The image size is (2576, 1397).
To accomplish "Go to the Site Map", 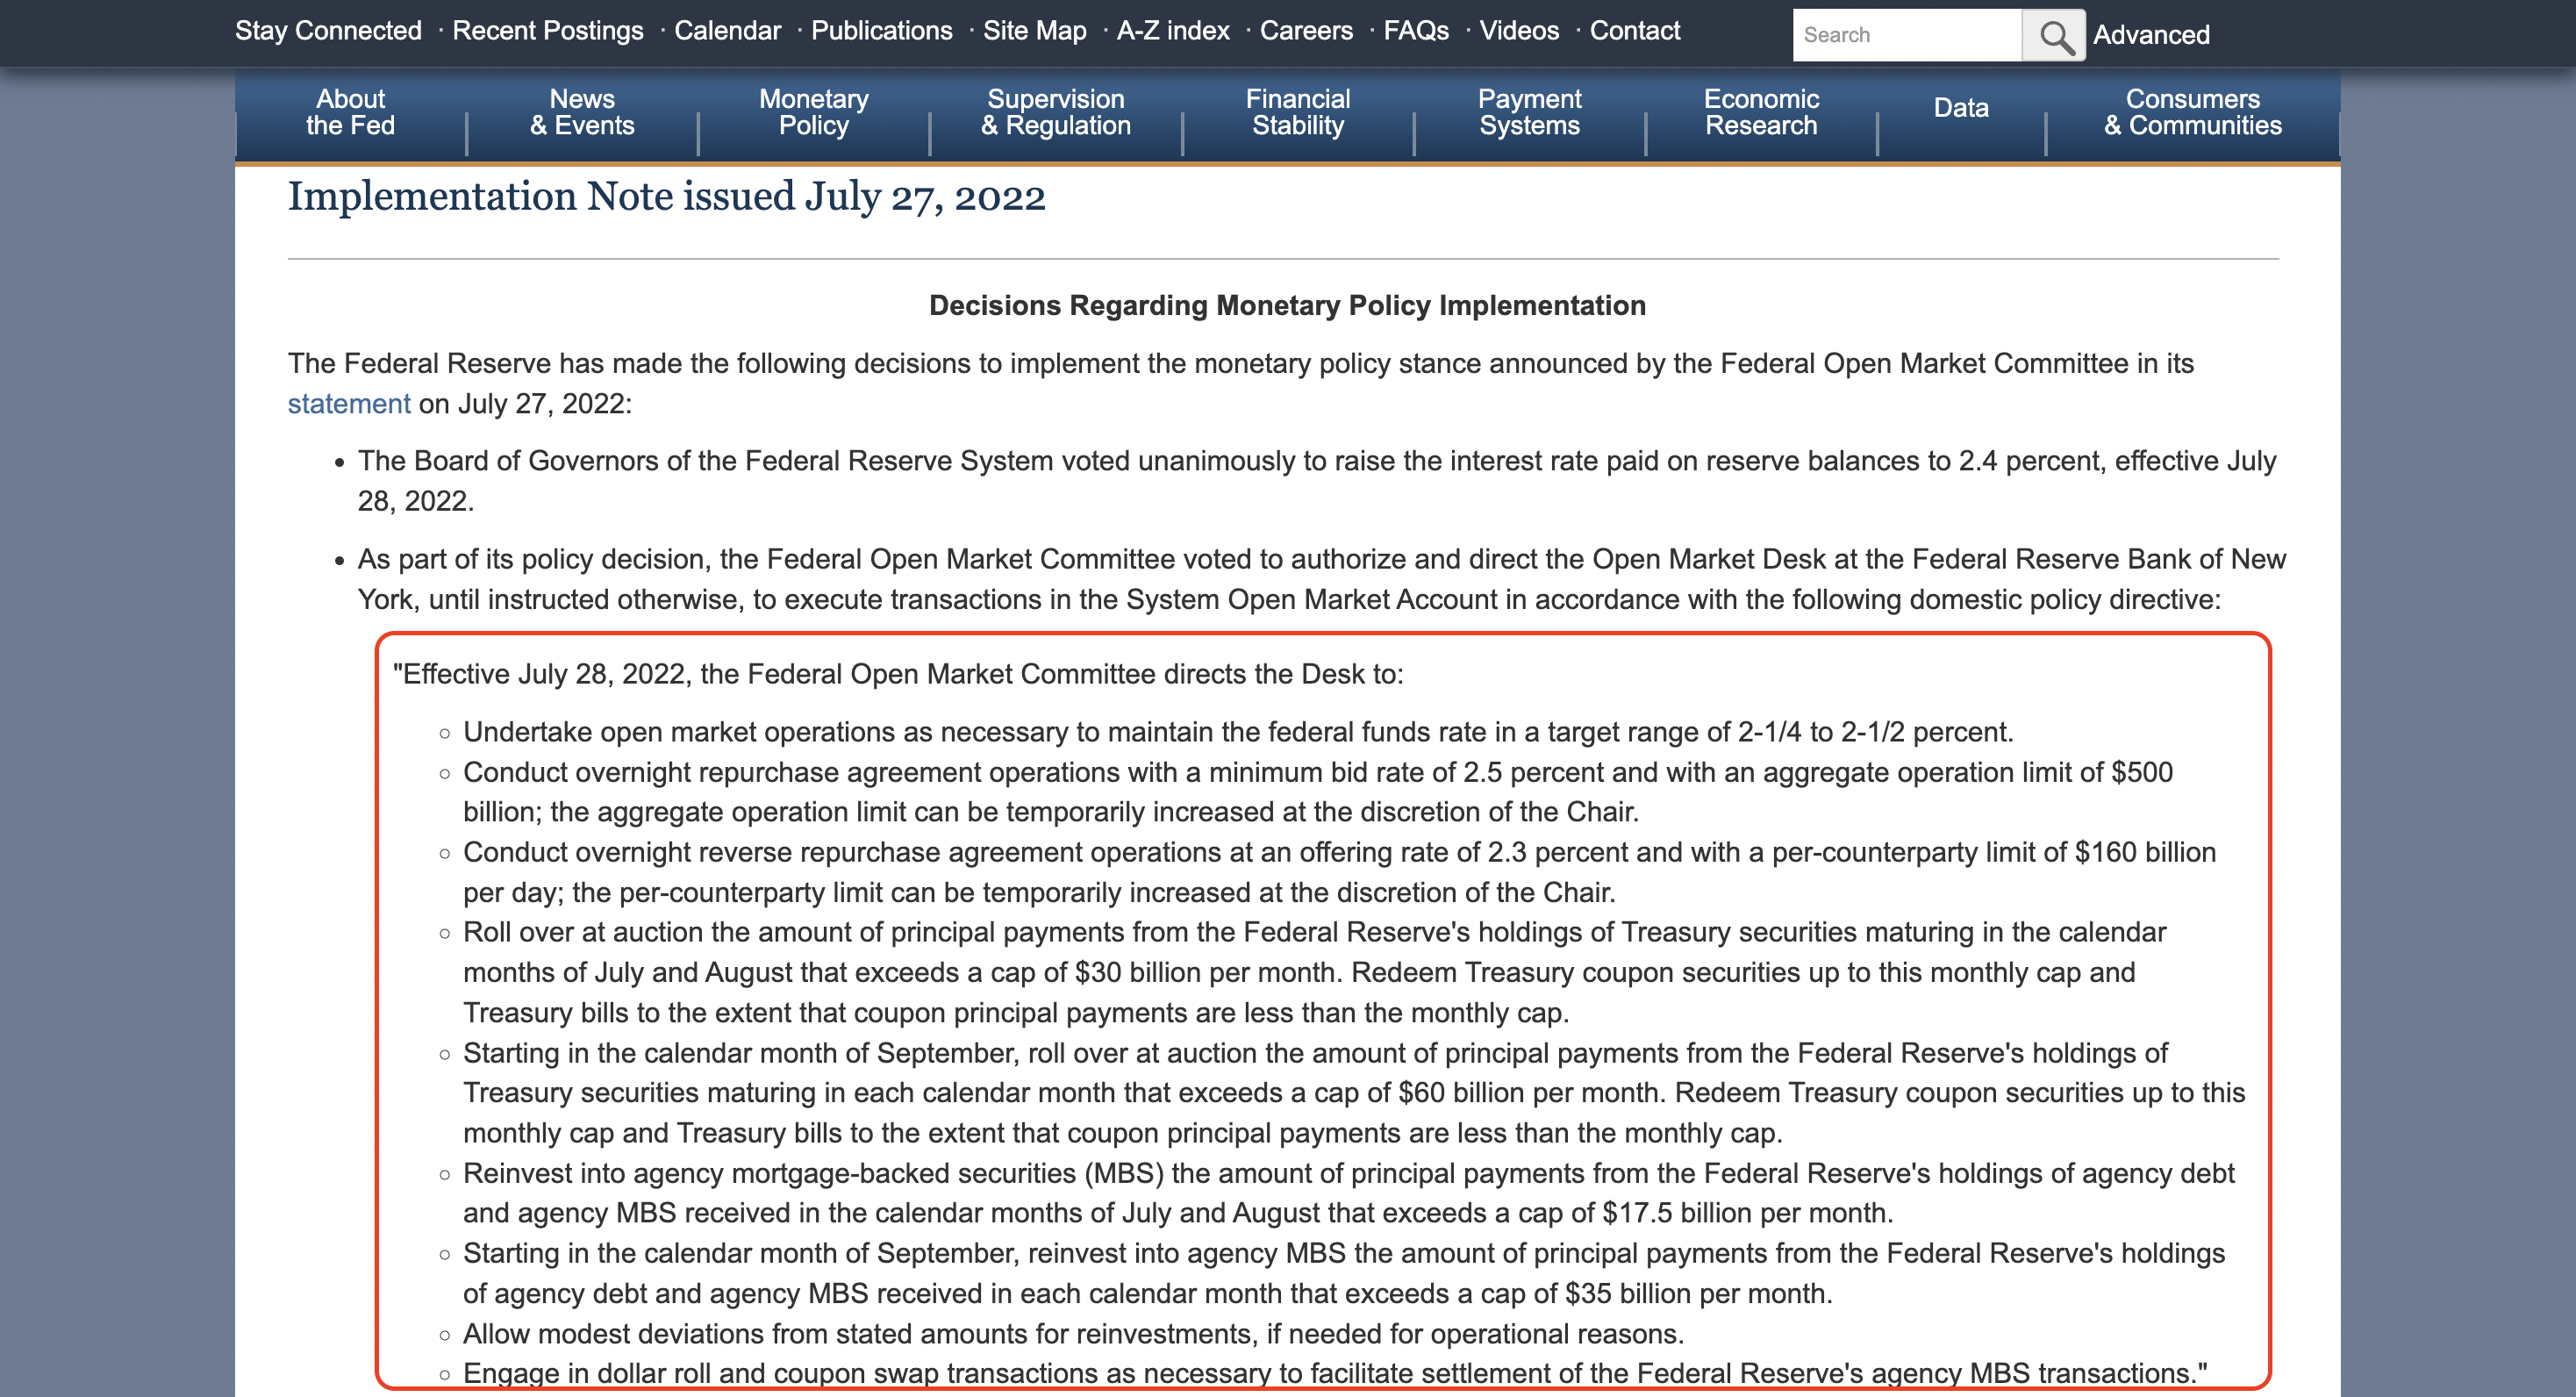I will [1034, 31].
